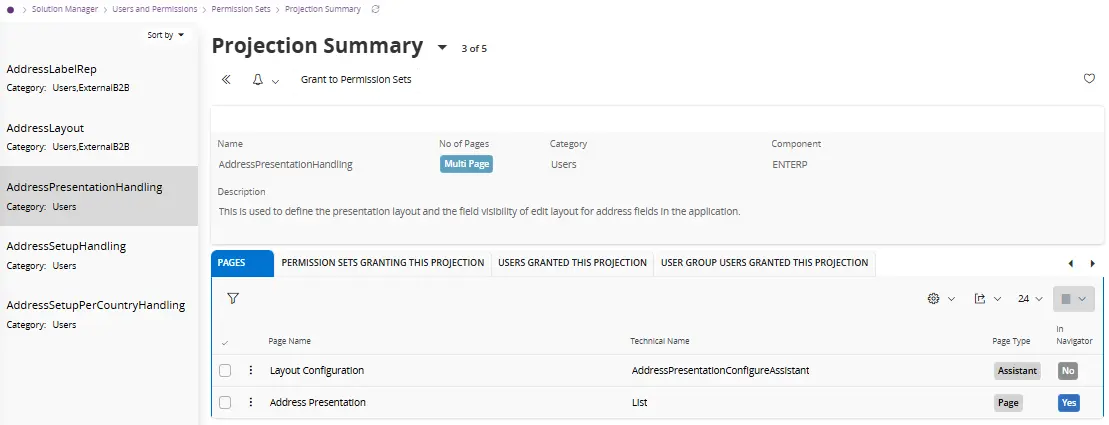
Task: Switch to Permission Sets Granting This Projection tab
Action: click(x=382, y=263)
